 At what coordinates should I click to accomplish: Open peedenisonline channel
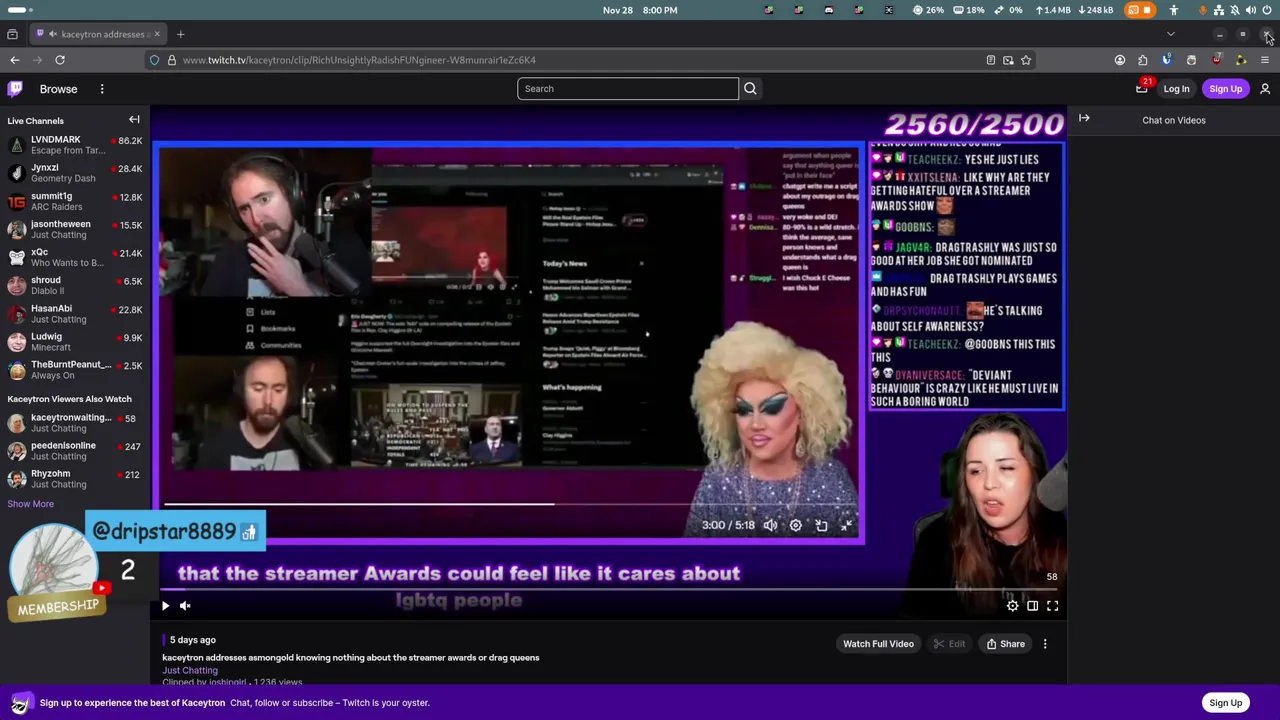tap(75, 451)
